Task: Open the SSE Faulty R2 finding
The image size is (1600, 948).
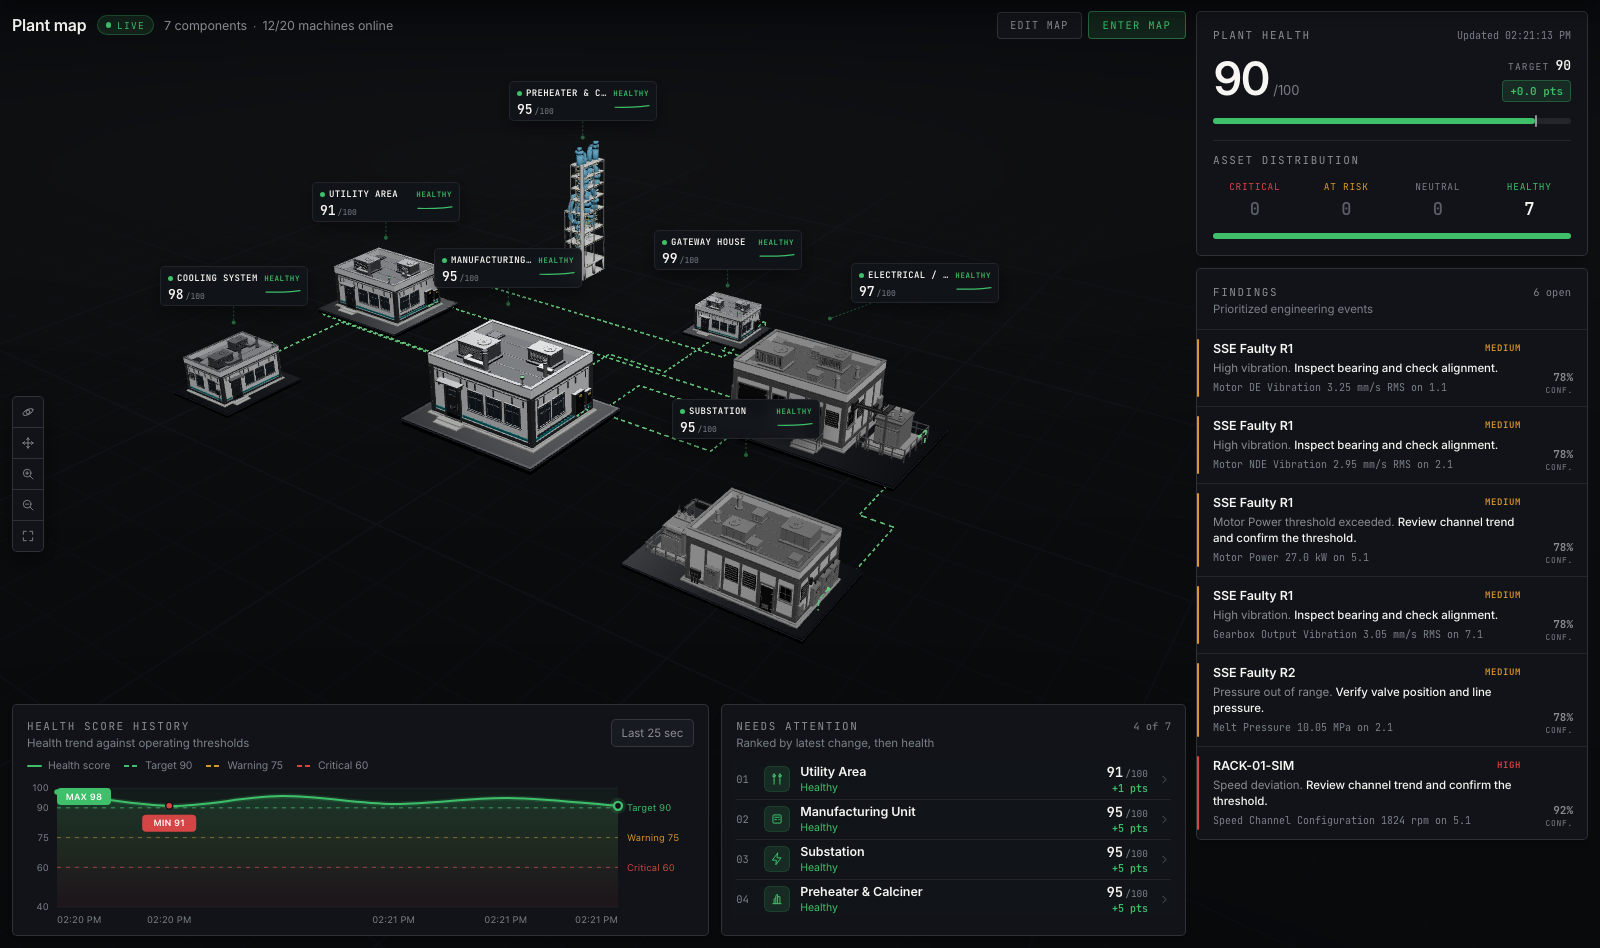Action: (x=1392, y=700)
